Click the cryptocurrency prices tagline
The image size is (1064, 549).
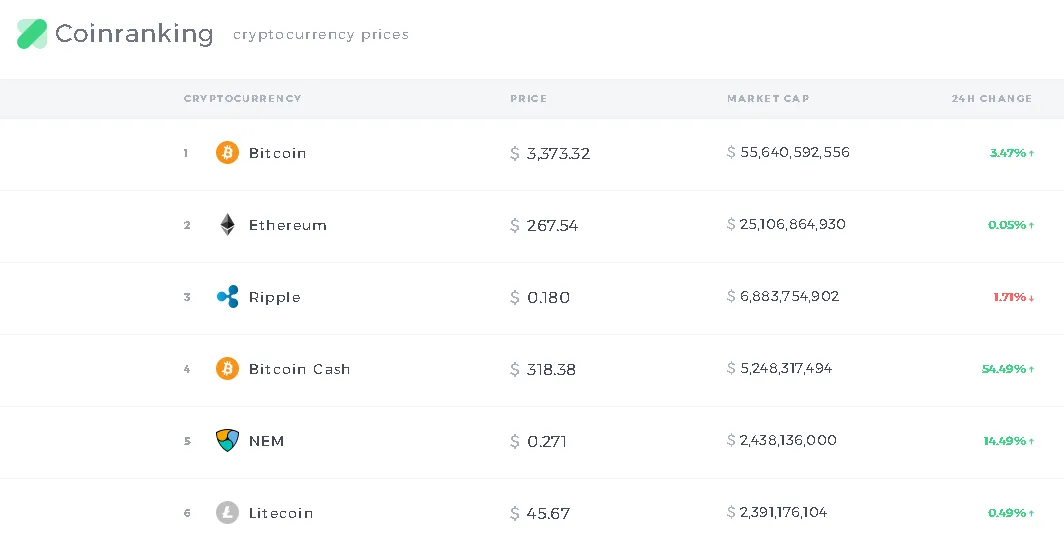click(321, 35)
